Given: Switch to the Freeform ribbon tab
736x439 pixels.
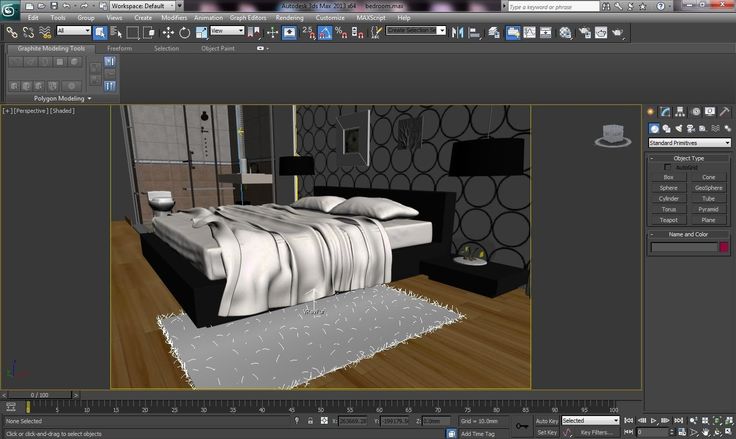Looking at the screenshot, I should [x=120, y=48].
